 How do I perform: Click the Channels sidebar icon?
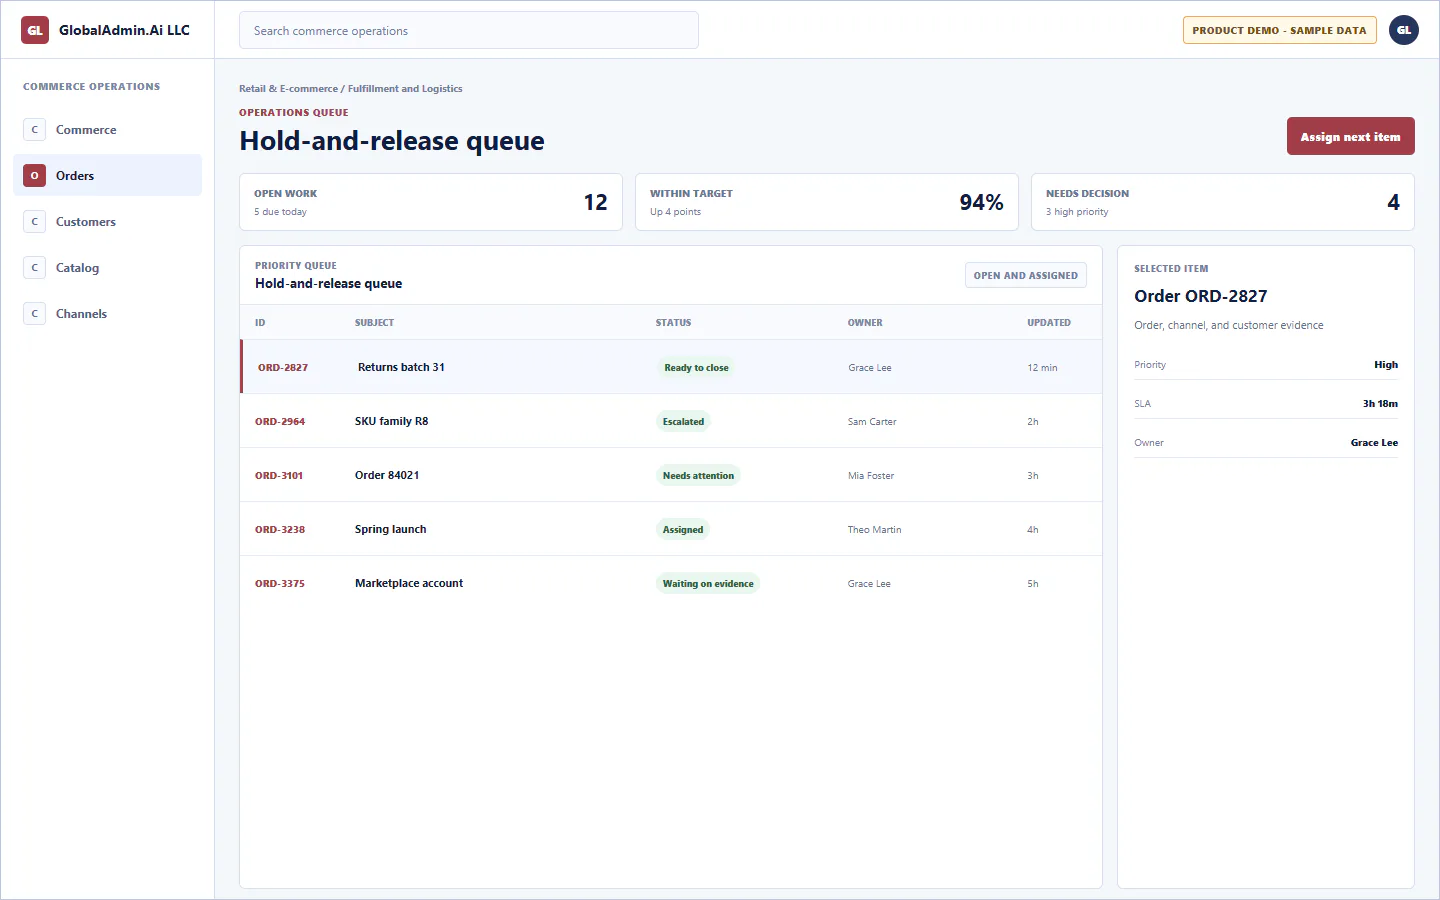35,314
